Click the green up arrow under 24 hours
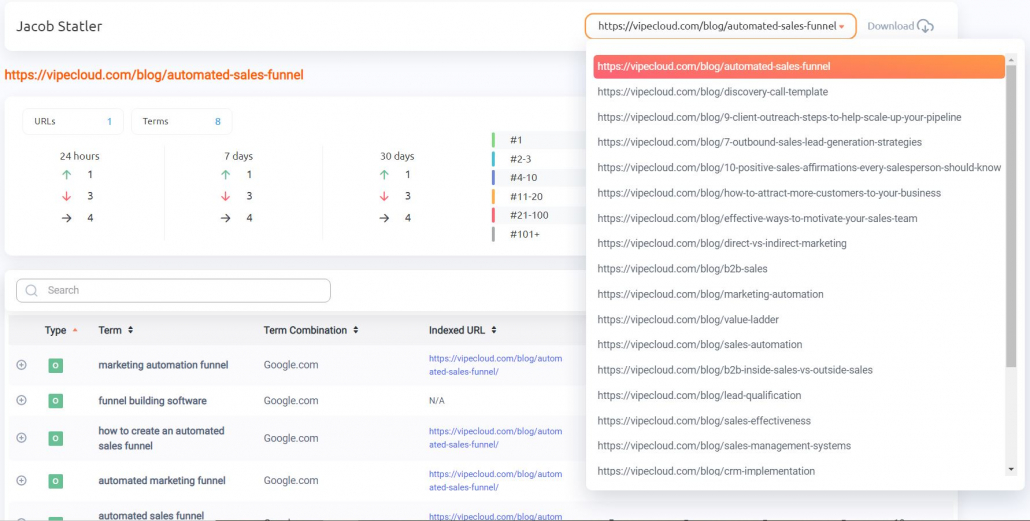1030x521 pixels. [66, 175]
